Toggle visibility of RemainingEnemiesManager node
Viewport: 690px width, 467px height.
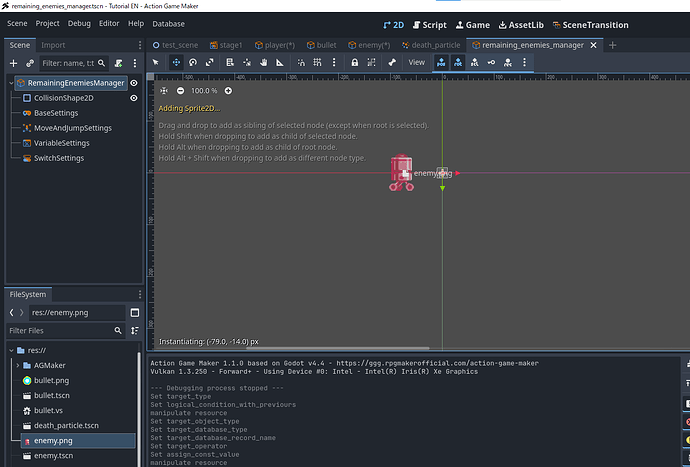134,83
